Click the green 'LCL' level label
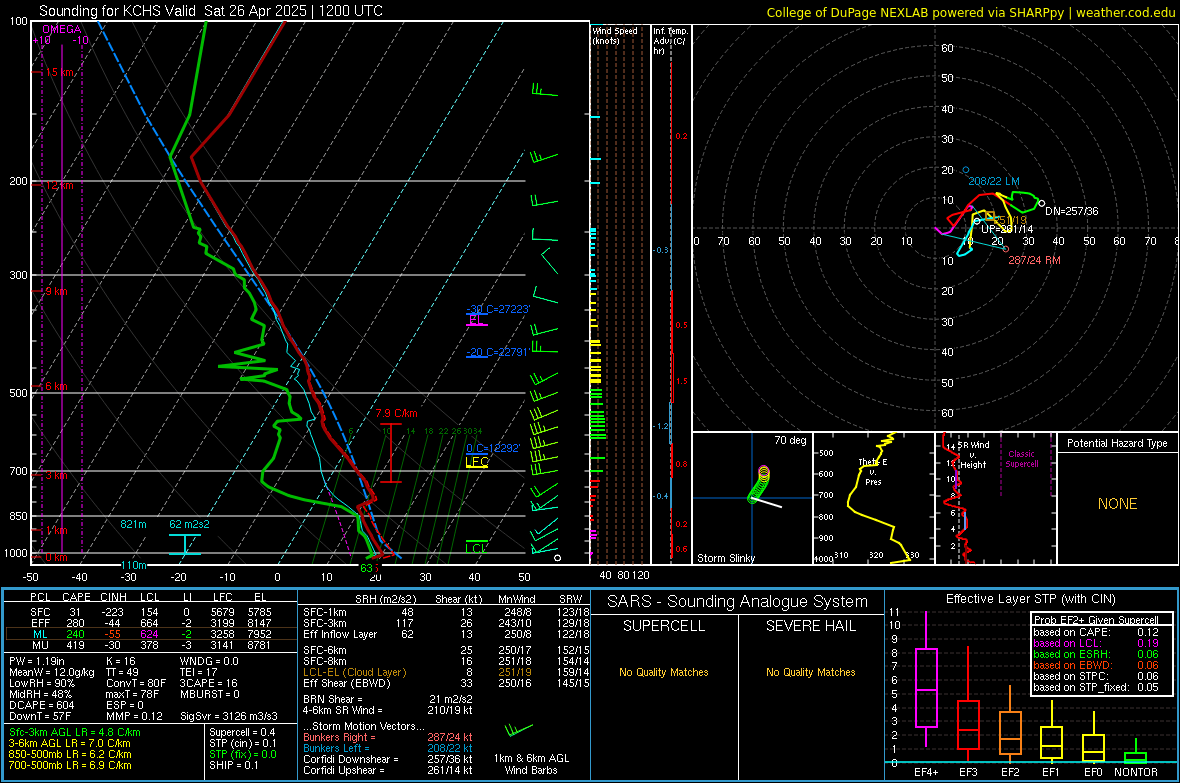The width and height of the screenshot is (1180, 783). pos(476,548)
